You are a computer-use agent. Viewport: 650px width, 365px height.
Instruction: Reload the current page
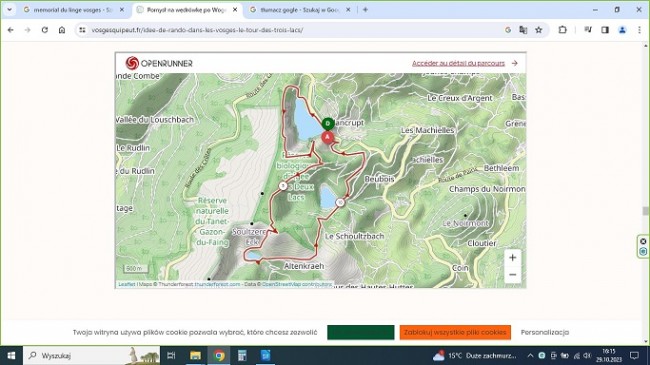[45, 30]
